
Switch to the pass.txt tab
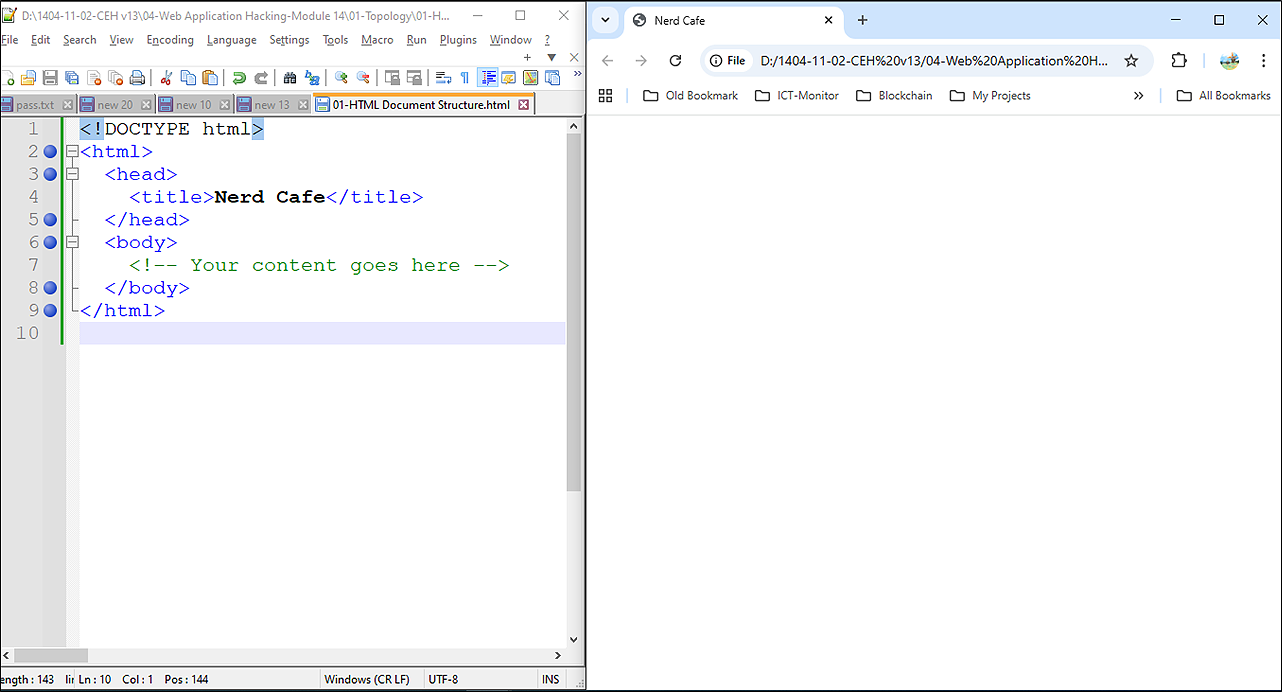(x=35, y=105)
